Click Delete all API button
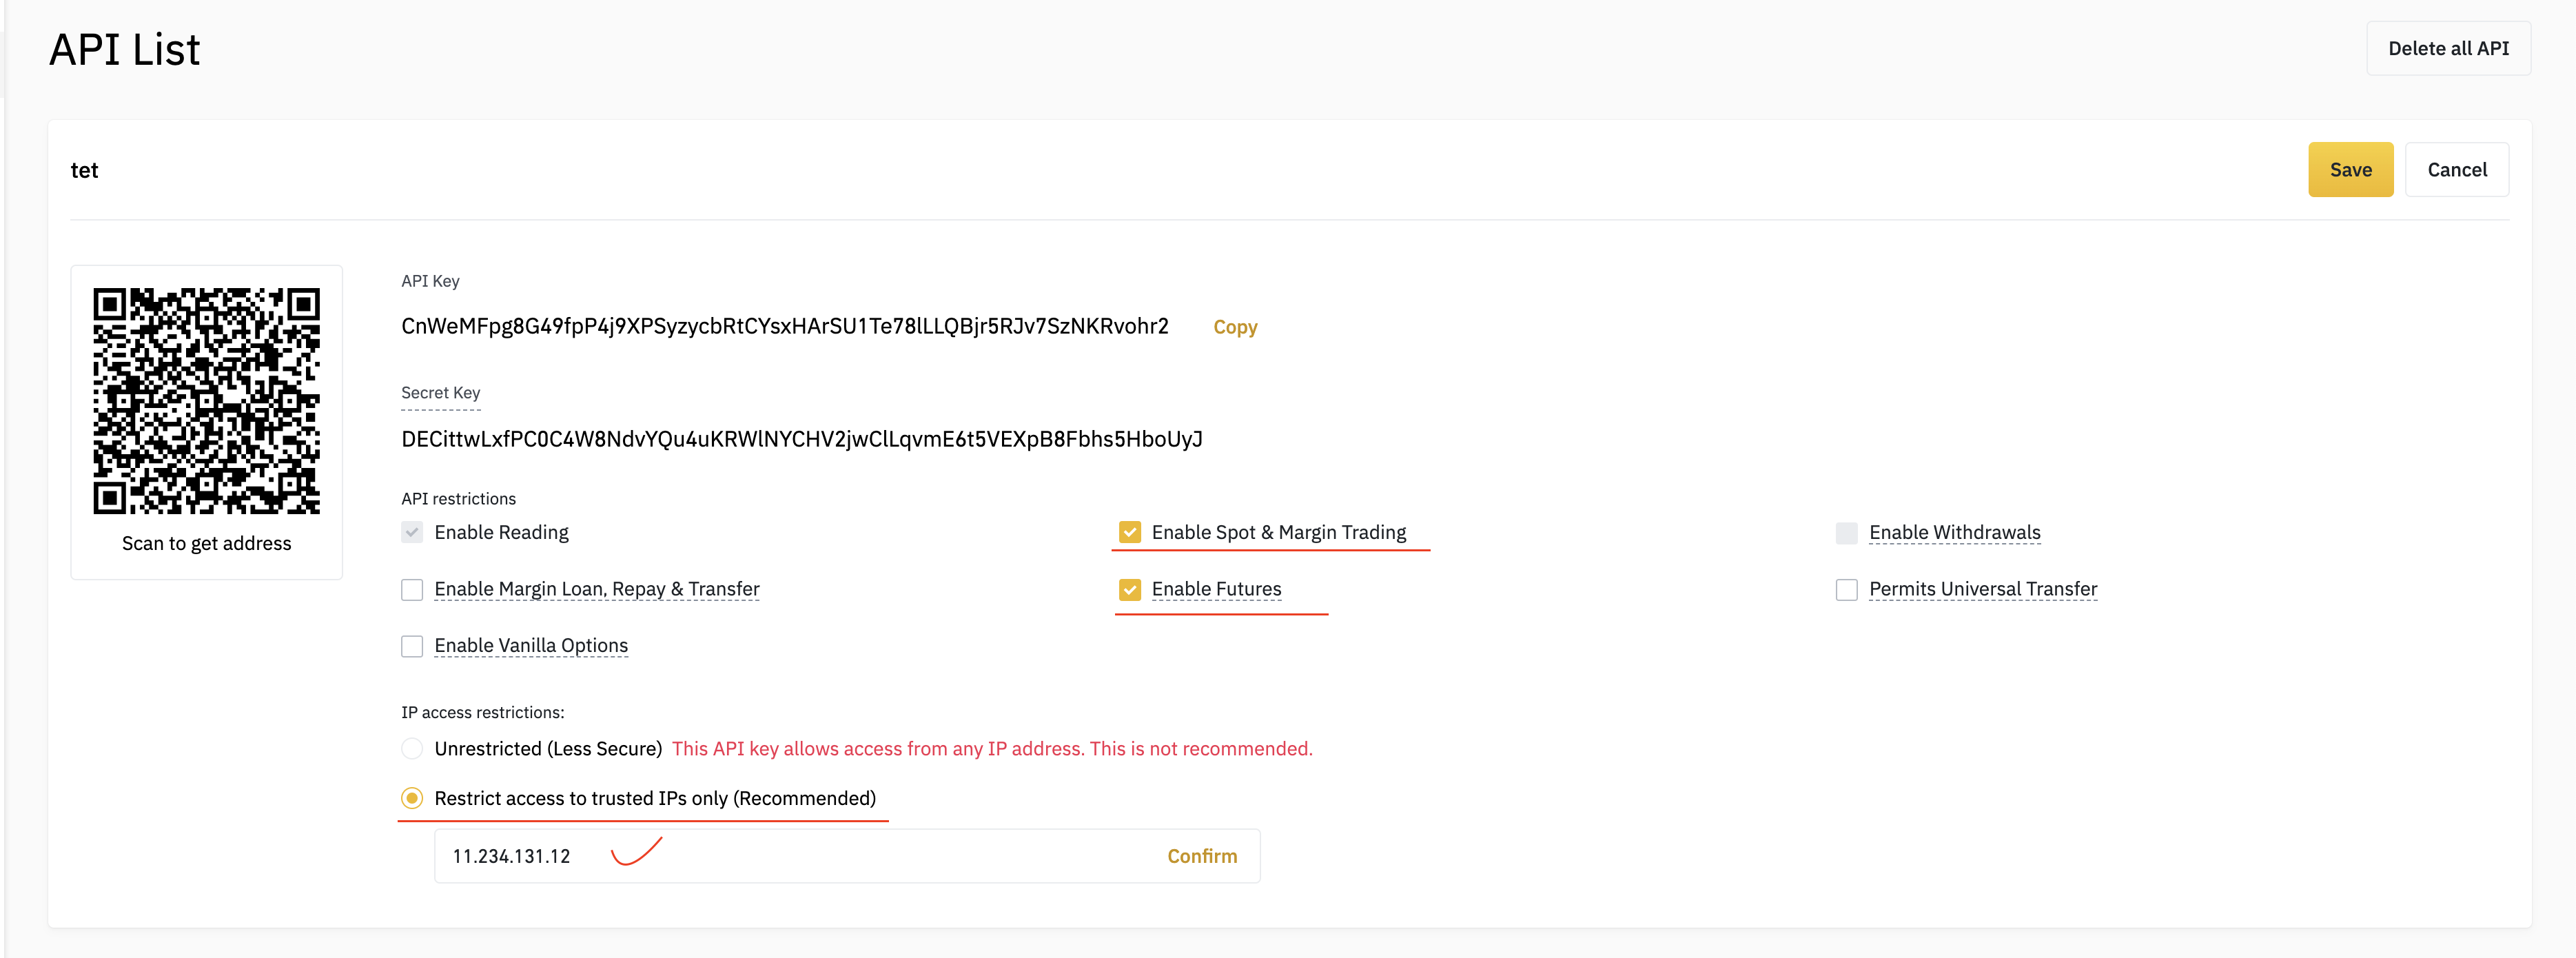The image size is (2576, 958). click(x=2447, y=48)
